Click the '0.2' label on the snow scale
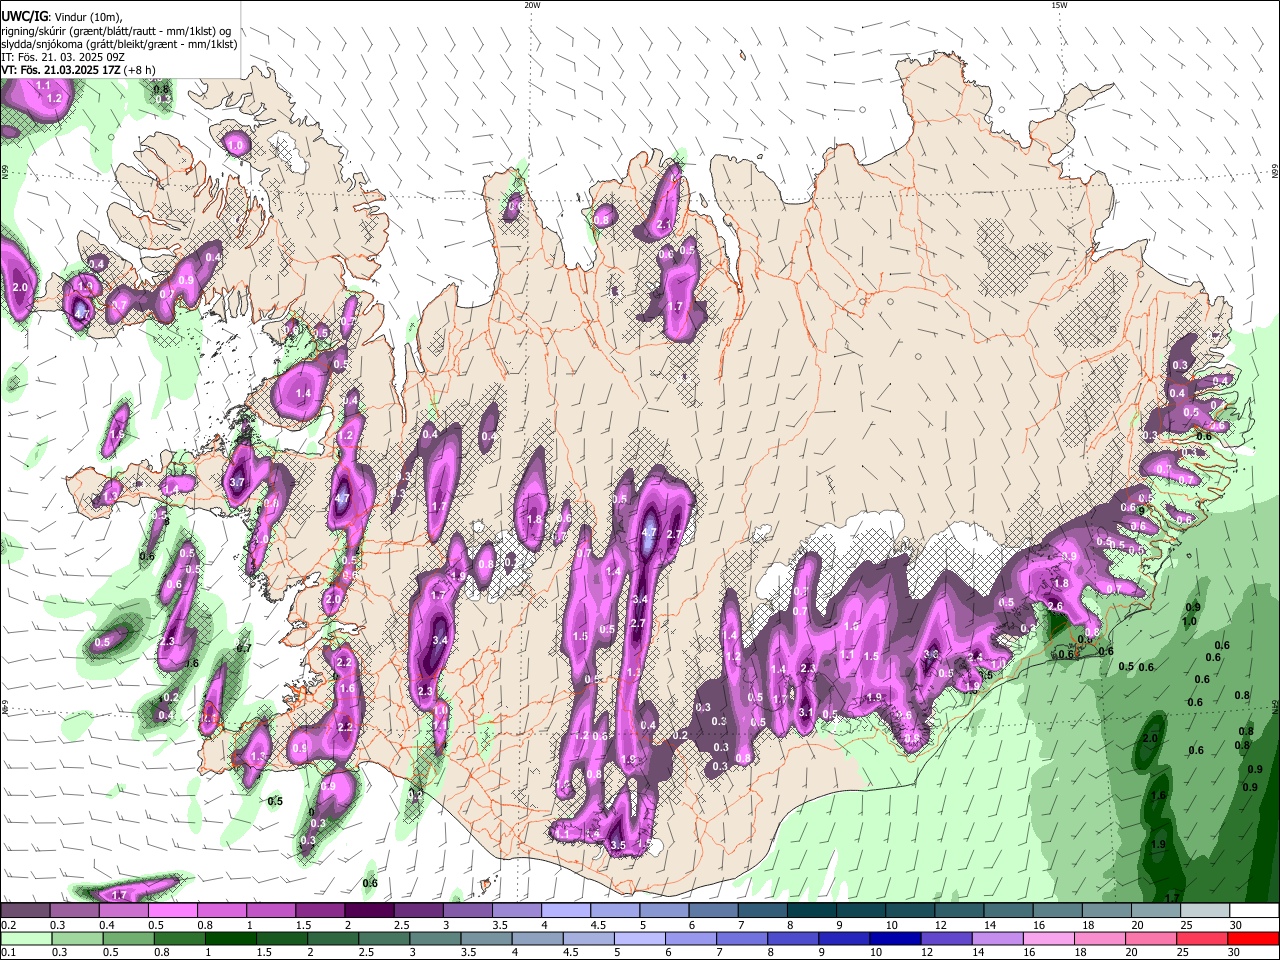The width and height of the screenshot is (1280, 960). (8, 925)
